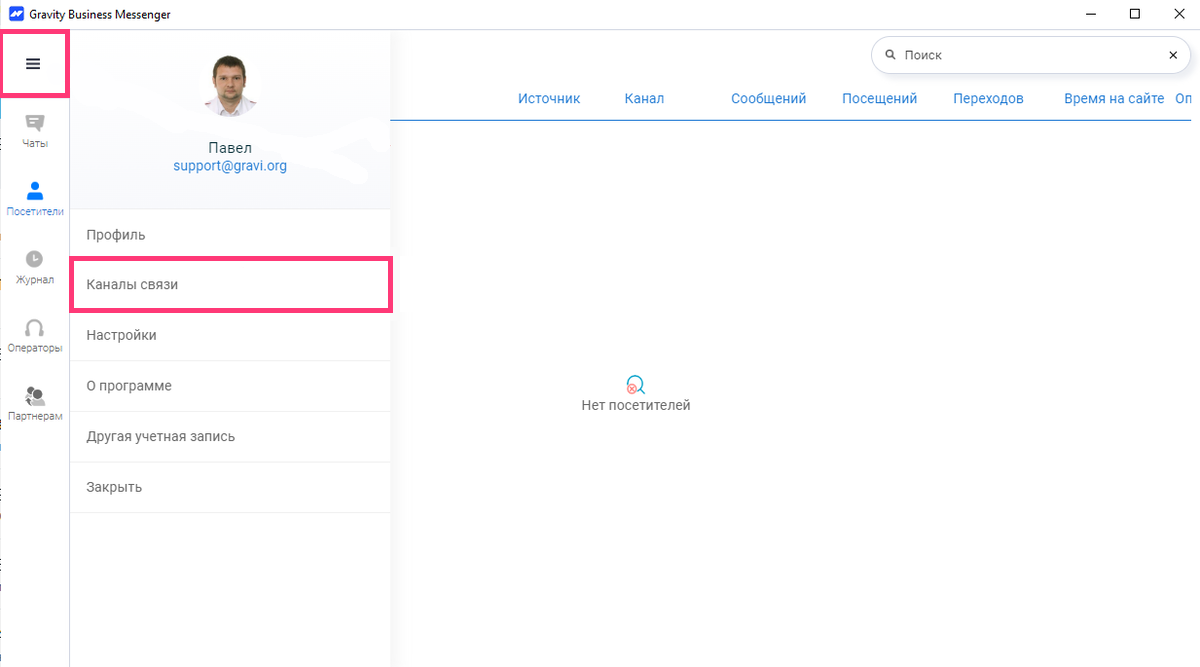The height and width of the screenshot is (667, 1200).
Task: Sort by Время на сайте column
Action: [x=1113, y=98]
